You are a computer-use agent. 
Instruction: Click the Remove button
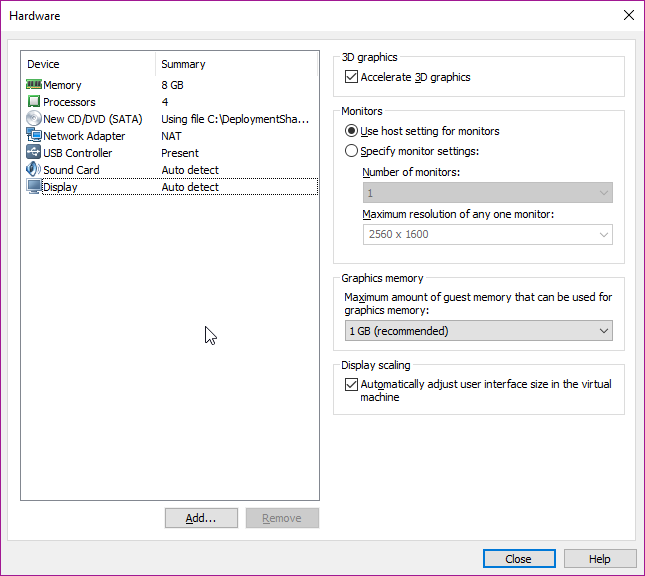tap(282, 518)
